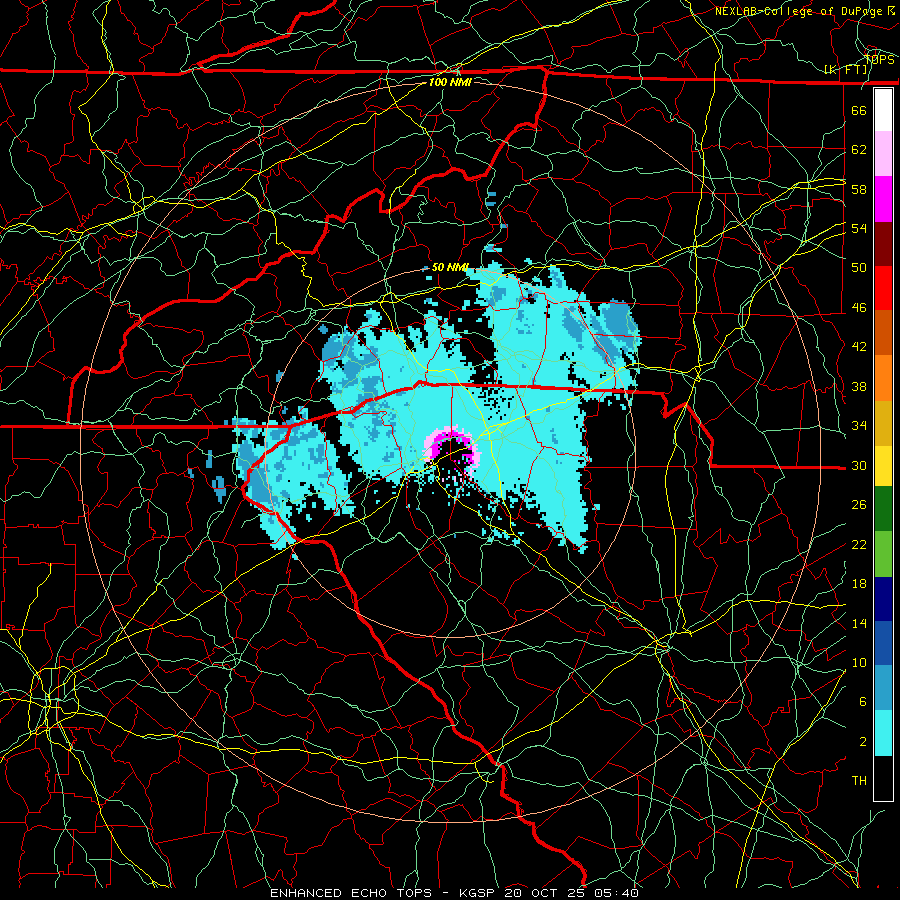Click the legend value '10'
This screenshot has height=900, width=900.
[859, 663]
